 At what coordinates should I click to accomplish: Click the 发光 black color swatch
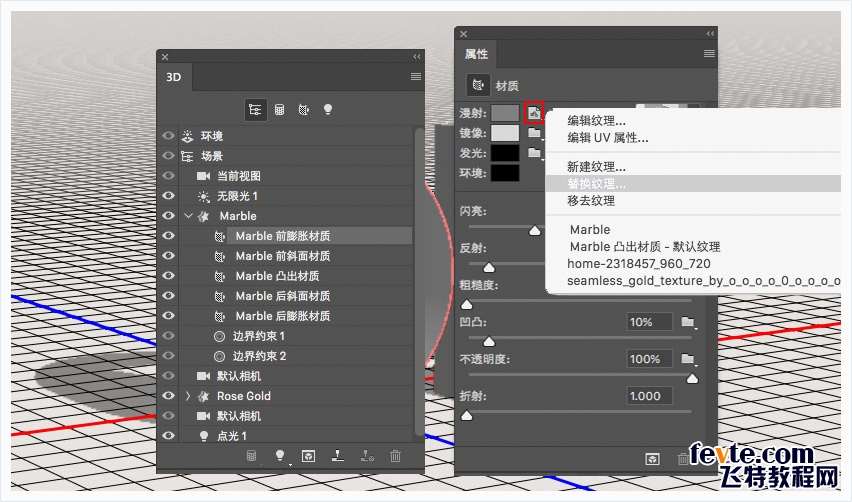click(505, 153)
